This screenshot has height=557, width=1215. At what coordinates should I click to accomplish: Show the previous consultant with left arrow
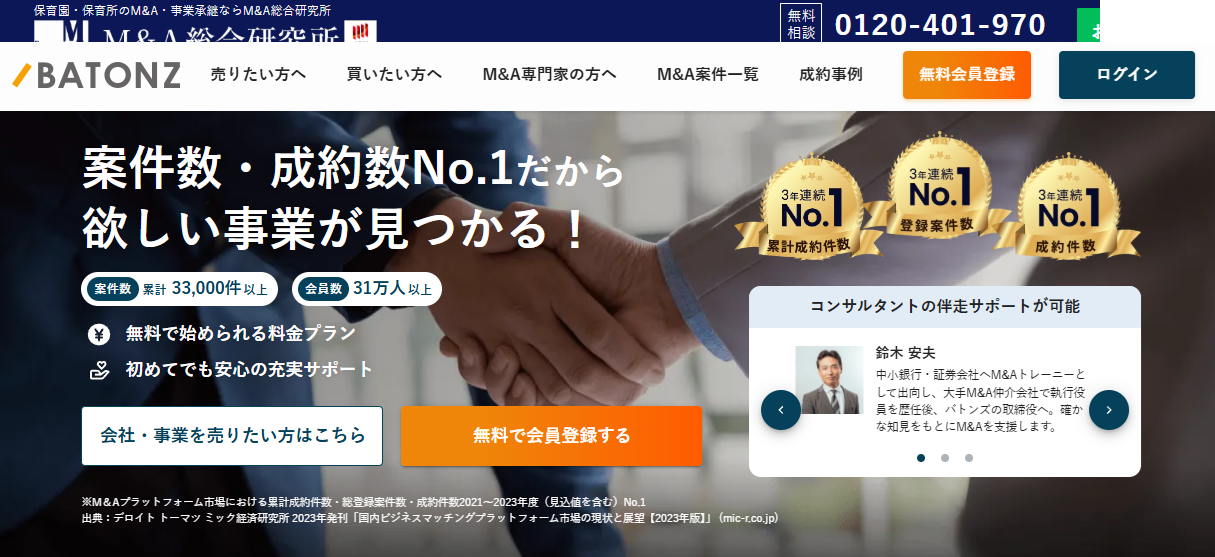781,410
